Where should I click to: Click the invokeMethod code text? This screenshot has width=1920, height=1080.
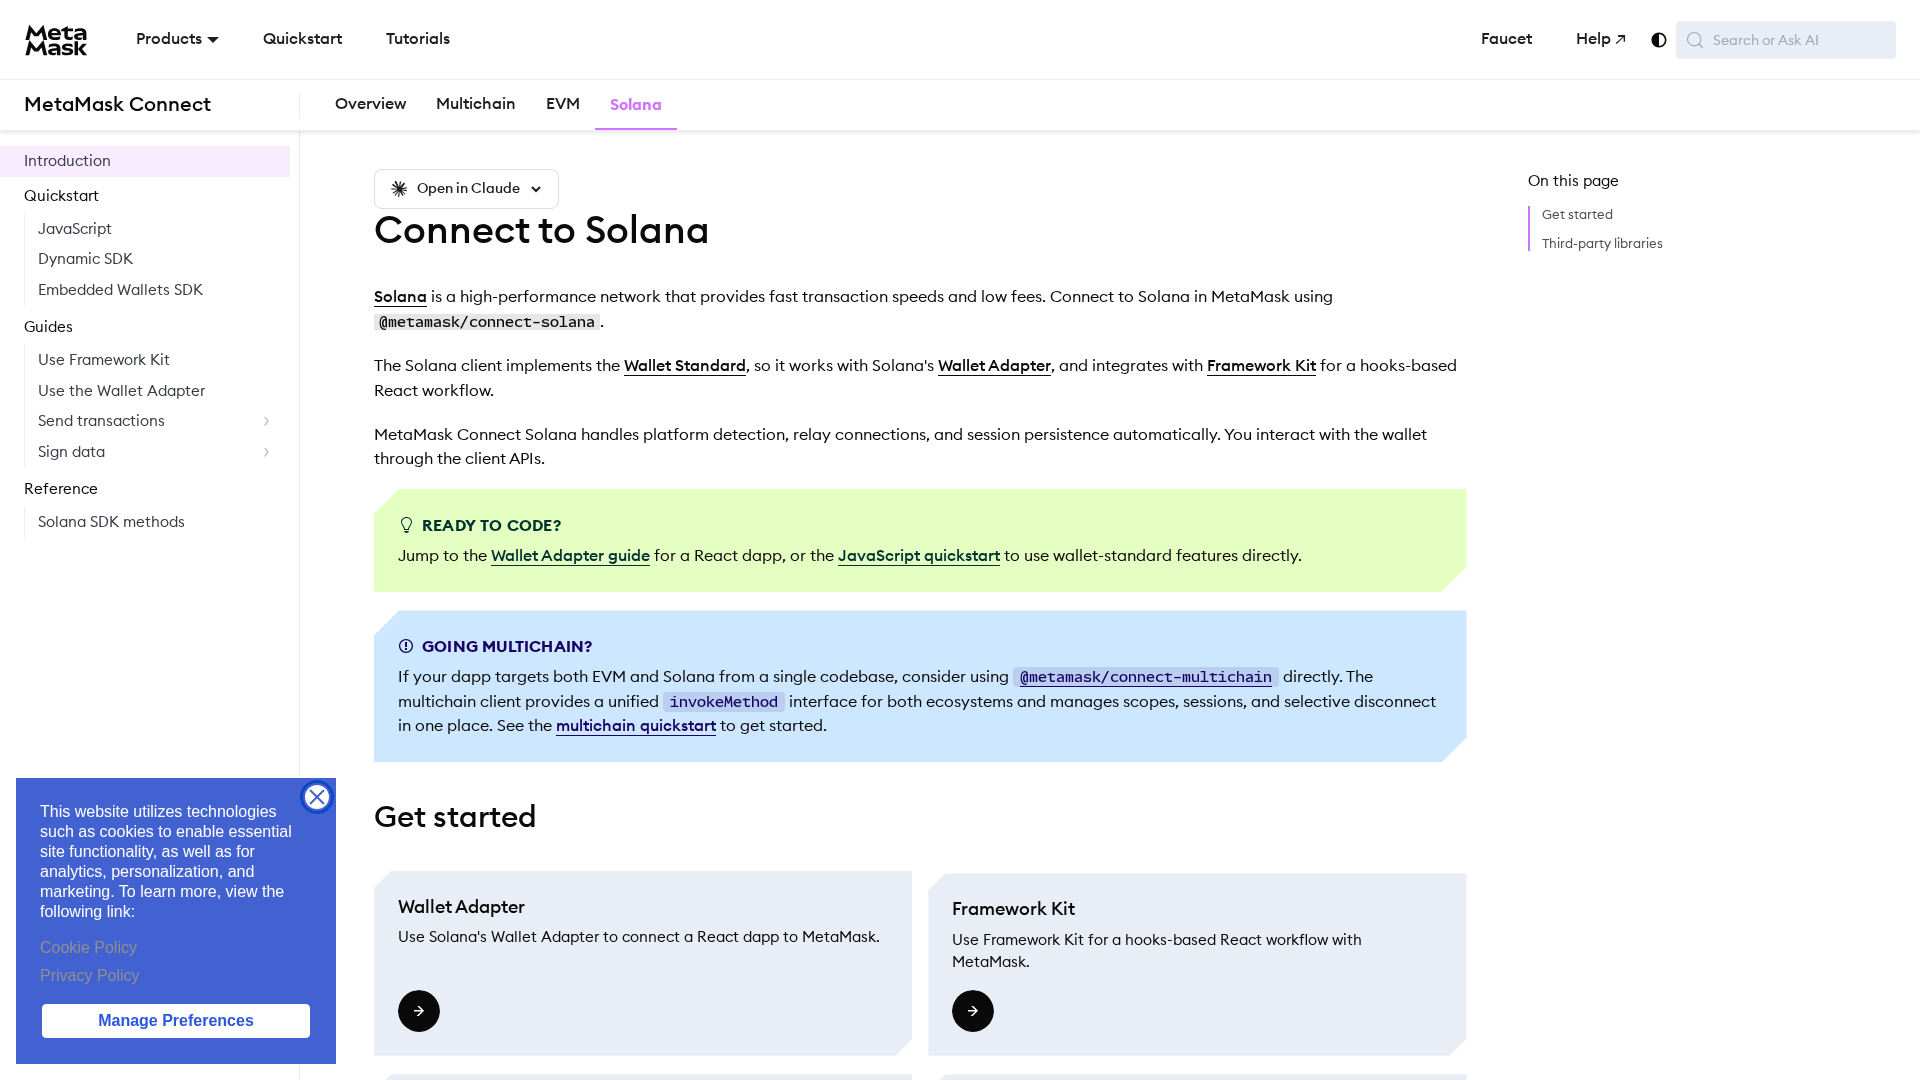[x=724, y=702]
